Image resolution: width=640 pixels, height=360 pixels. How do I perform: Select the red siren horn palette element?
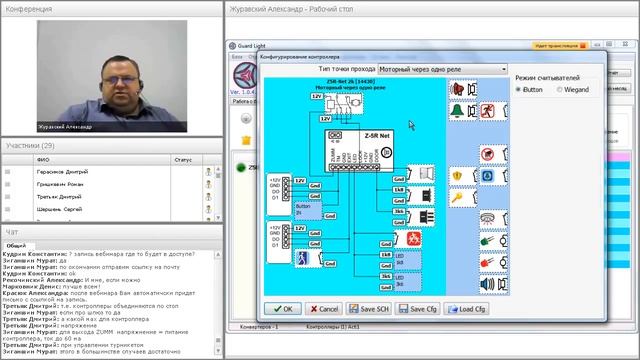462,89
